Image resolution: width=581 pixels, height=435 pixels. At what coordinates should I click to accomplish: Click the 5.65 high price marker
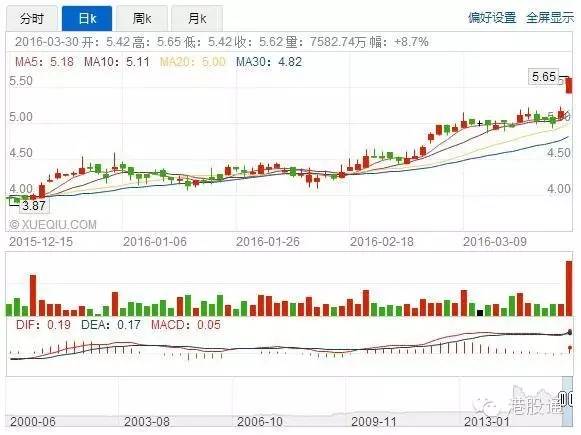543,77
